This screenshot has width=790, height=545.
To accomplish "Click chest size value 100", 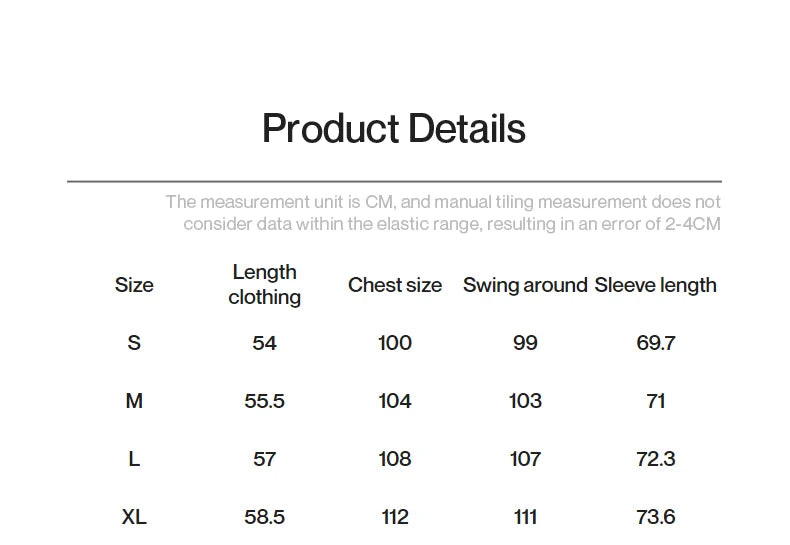I will point(394,343).
